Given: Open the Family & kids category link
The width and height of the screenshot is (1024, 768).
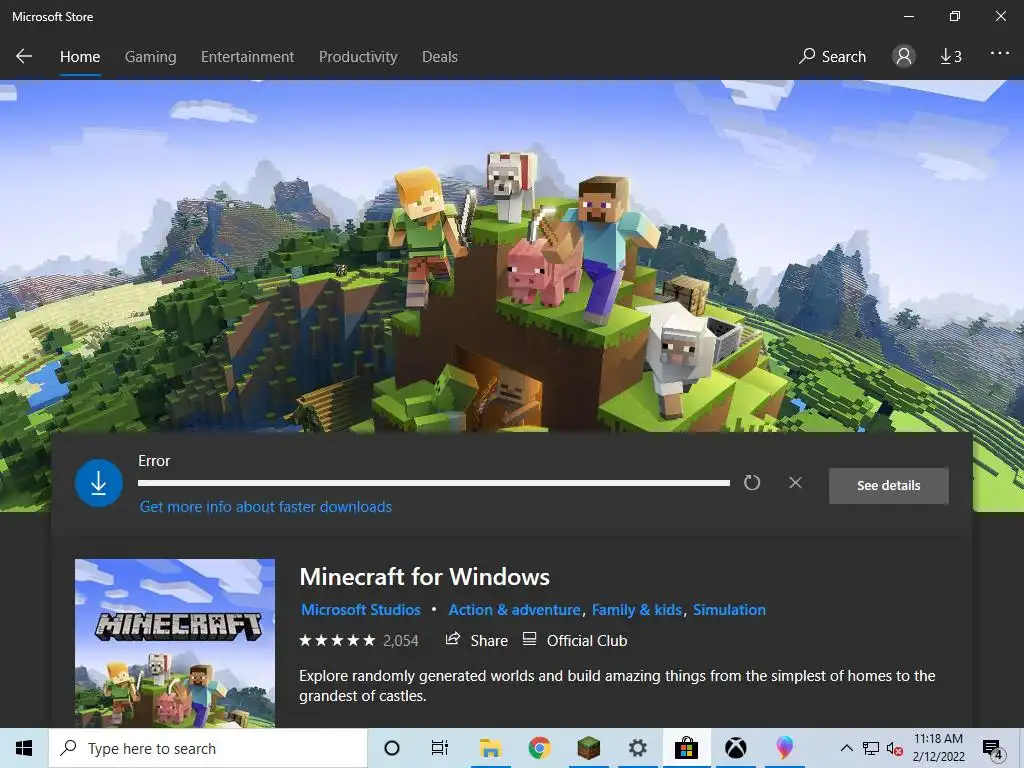Looking at the screenshot, I should [x=637, y=609].
